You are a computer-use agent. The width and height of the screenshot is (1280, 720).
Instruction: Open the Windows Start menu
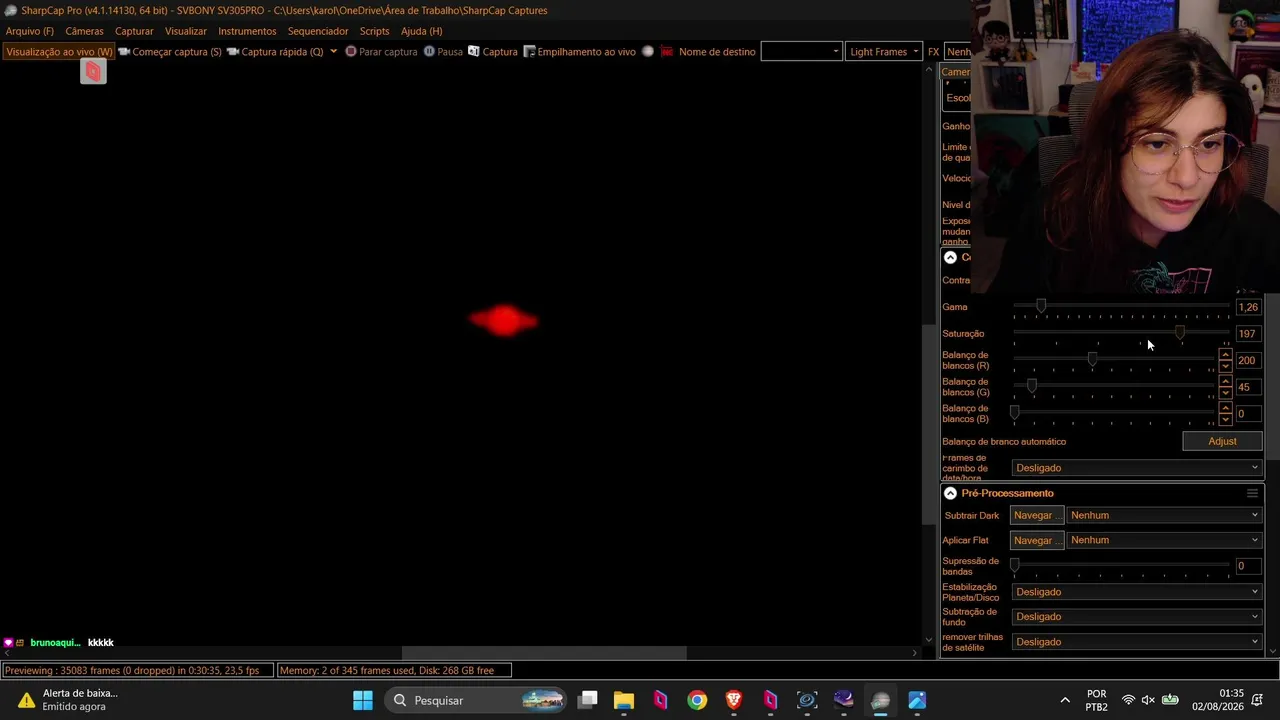(x=363, y=700)
